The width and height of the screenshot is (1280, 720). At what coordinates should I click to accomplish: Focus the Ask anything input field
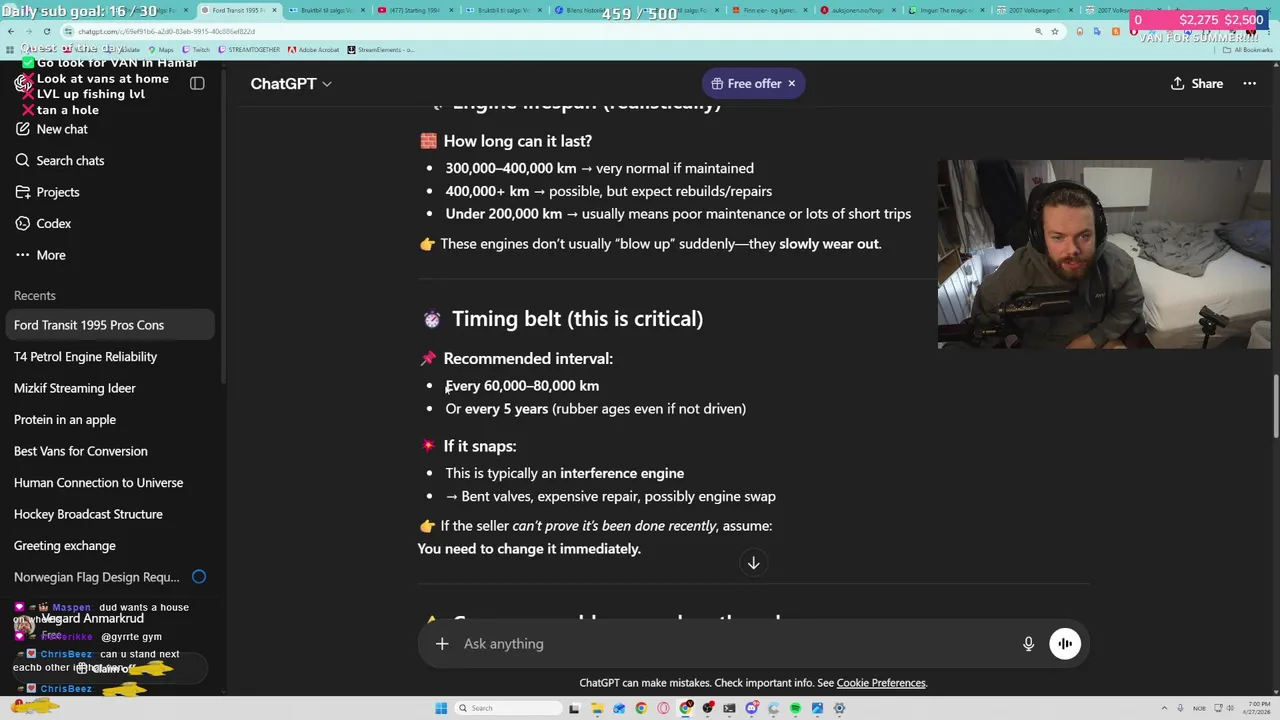(x=735, y=644)
